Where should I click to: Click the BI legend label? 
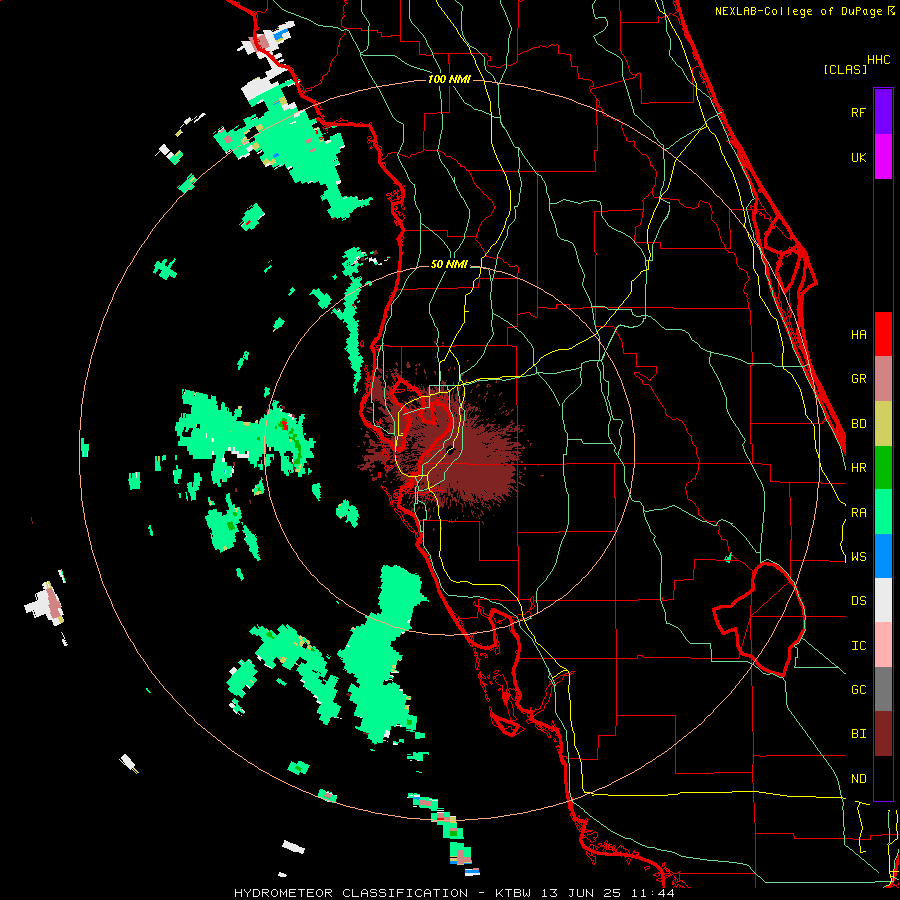point(858,734)
